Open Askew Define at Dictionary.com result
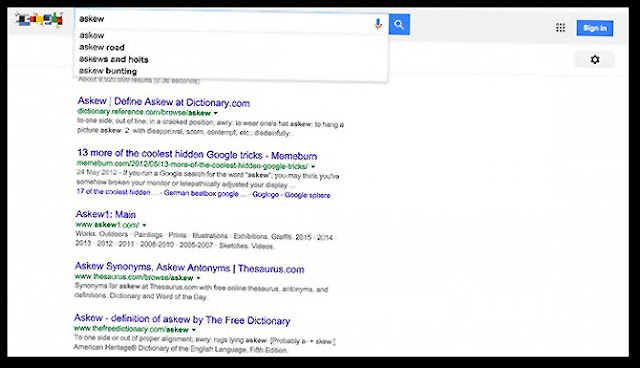 click(164, 102)
